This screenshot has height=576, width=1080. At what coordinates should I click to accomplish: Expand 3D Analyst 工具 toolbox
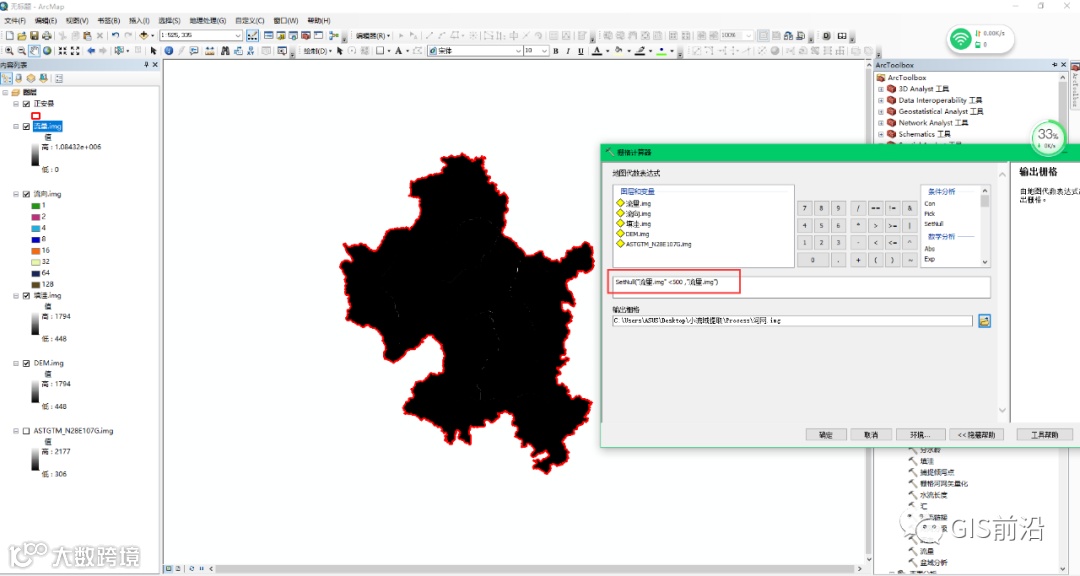click(880, 89)
